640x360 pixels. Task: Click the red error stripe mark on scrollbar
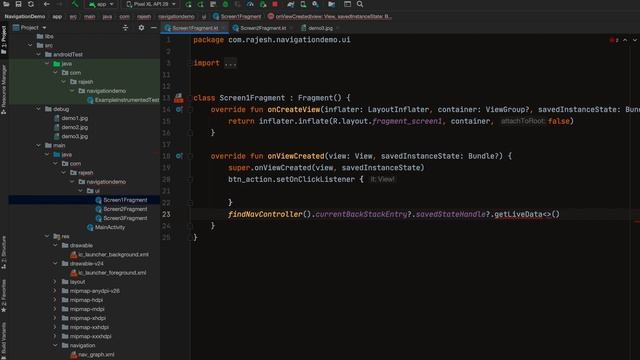click(x=637, y=222)
